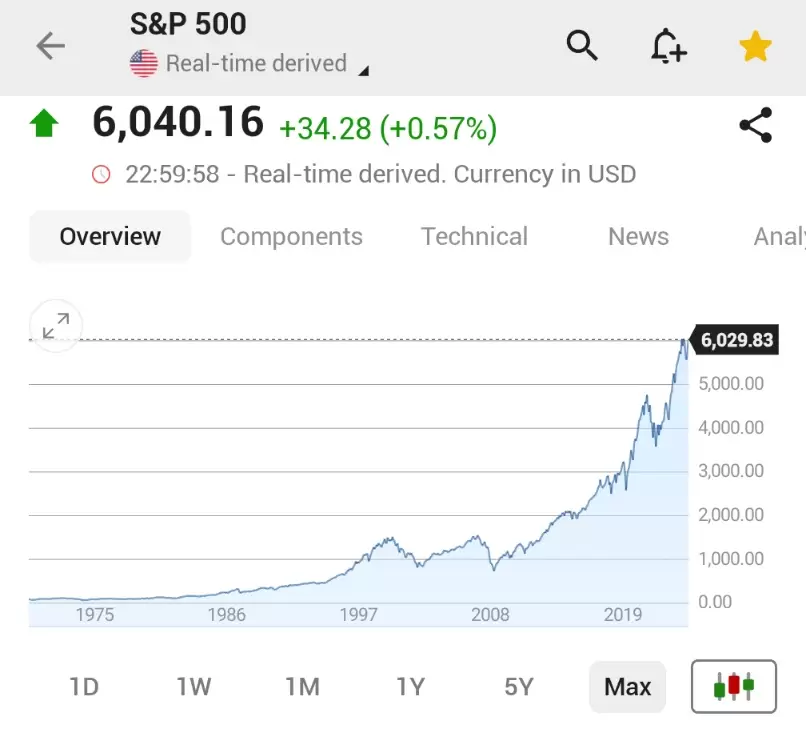The width and height of the screenshot is (806, 742).
Task: Select the Overview tab
Action: 110,237
